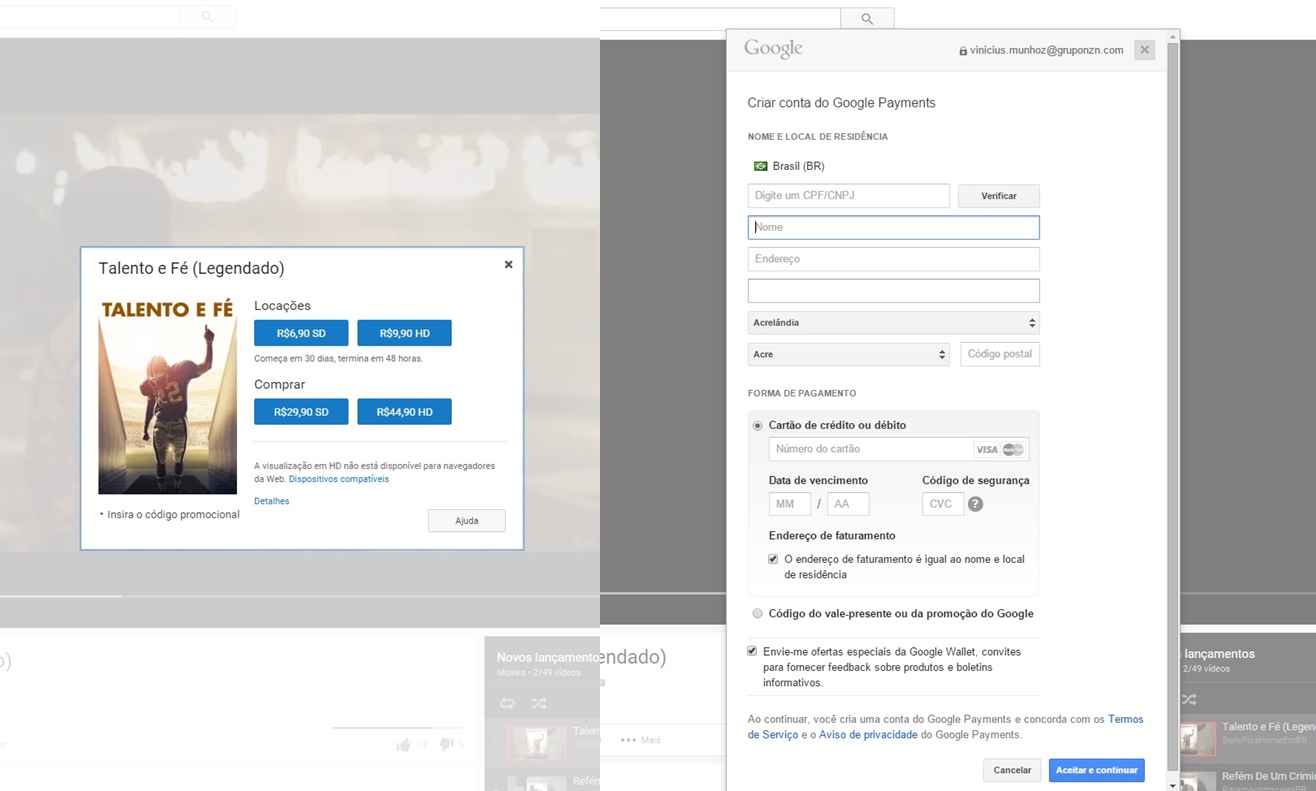Click the video progress bar in left window
Viewport: 1316px width, 791px height.
pyautogui.click(x=300, y=596)
